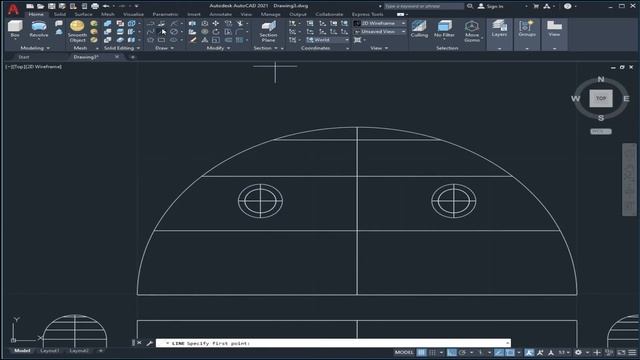The width and height of the screenshot is (640, 360).
Task: Click the Smooth Object mesh tool
Action: coord(77,31)
